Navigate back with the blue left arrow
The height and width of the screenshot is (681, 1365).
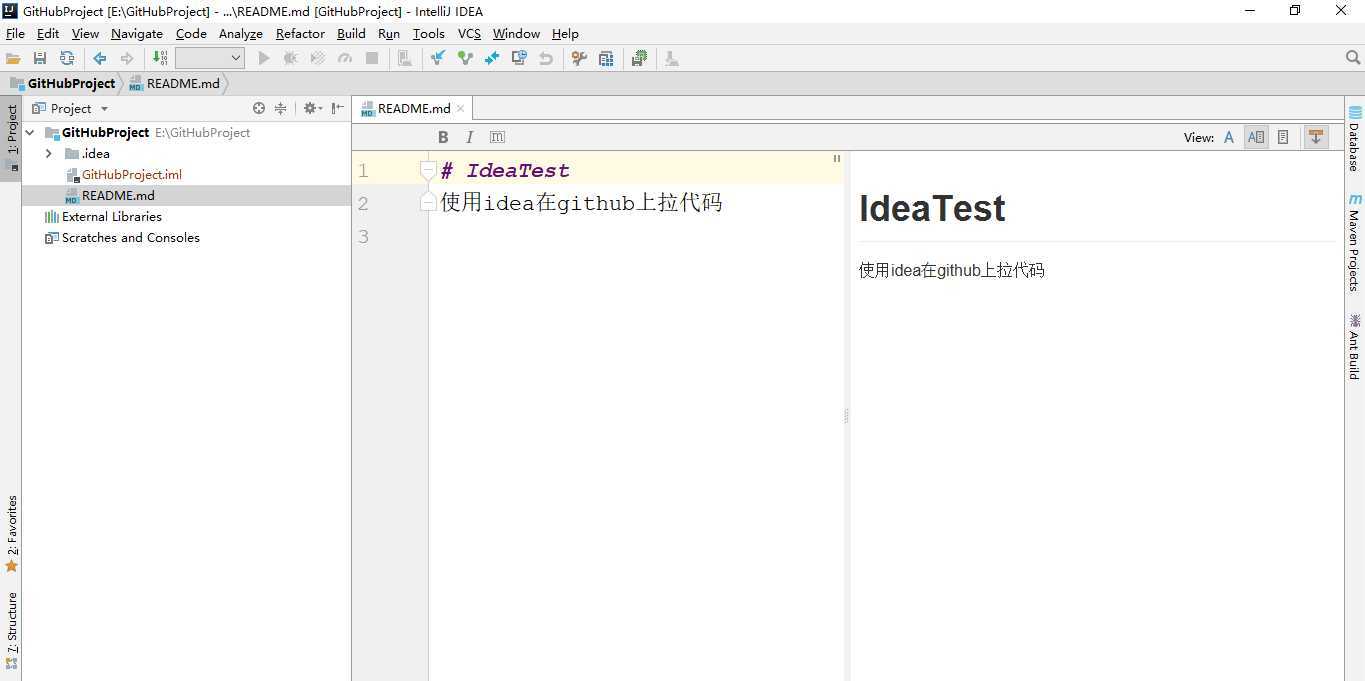point(100,59)
